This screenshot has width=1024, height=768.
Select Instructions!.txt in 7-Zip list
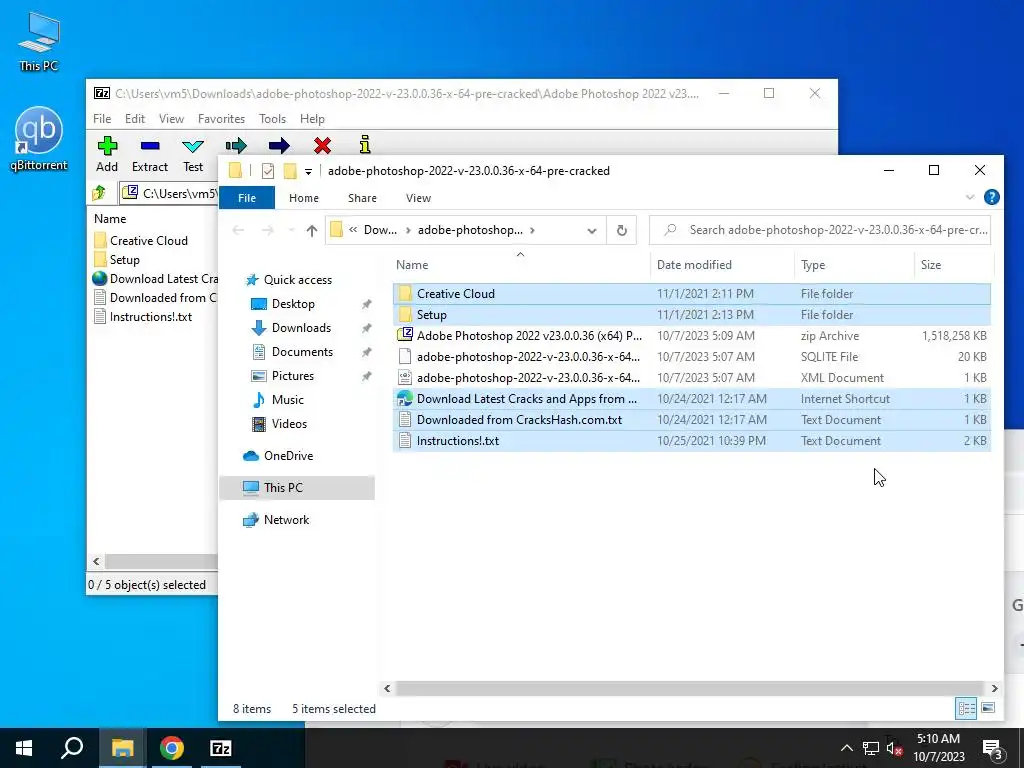150,317
